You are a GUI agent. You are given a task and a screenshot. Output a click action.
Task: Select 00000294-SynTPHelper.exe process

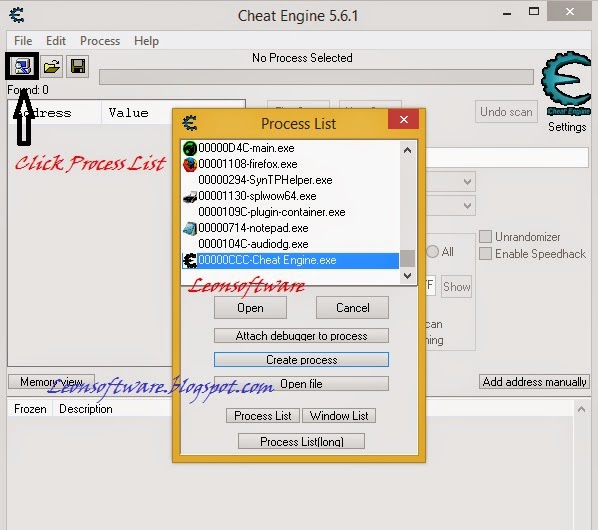click(291, 180)
